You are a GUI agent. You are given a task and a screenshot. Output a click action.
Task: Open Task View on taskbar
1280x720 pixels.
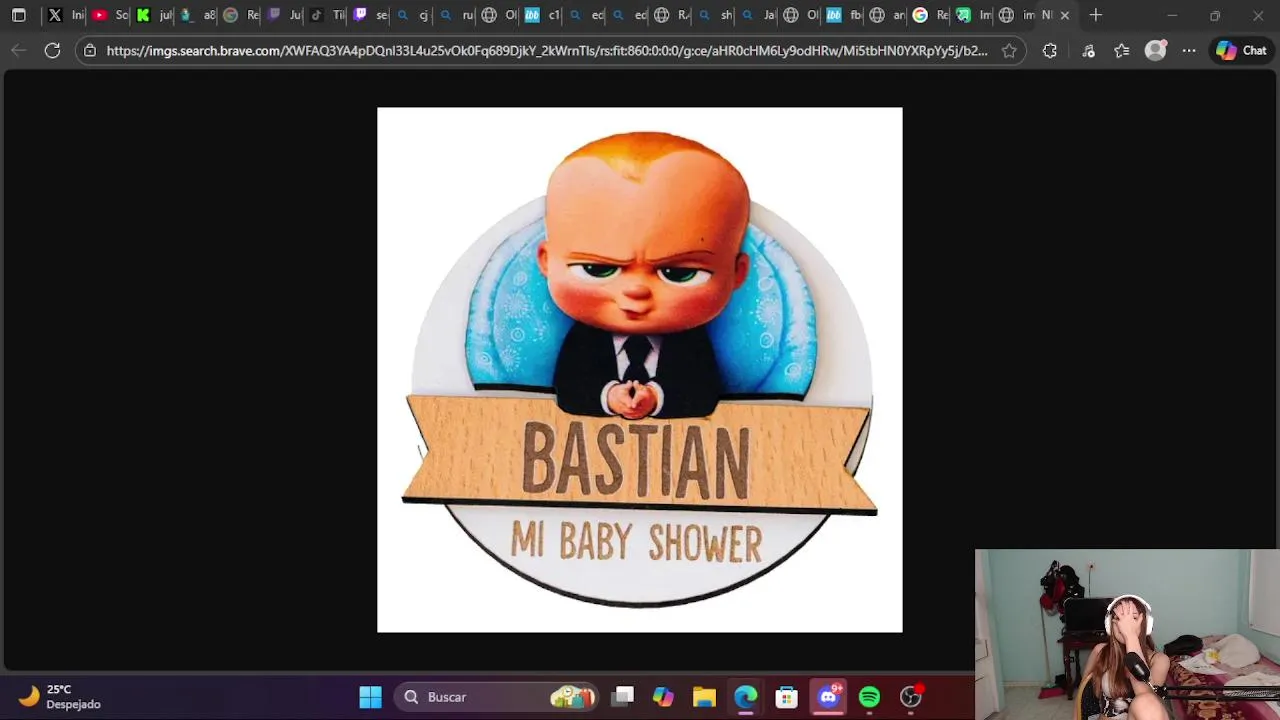point(623,697)
